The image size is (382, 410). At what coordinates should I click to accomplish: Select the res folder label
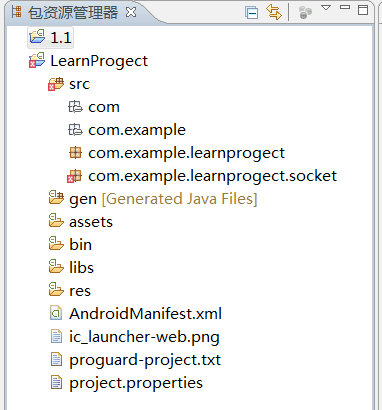pyautogui.click(x=80, y=291)
